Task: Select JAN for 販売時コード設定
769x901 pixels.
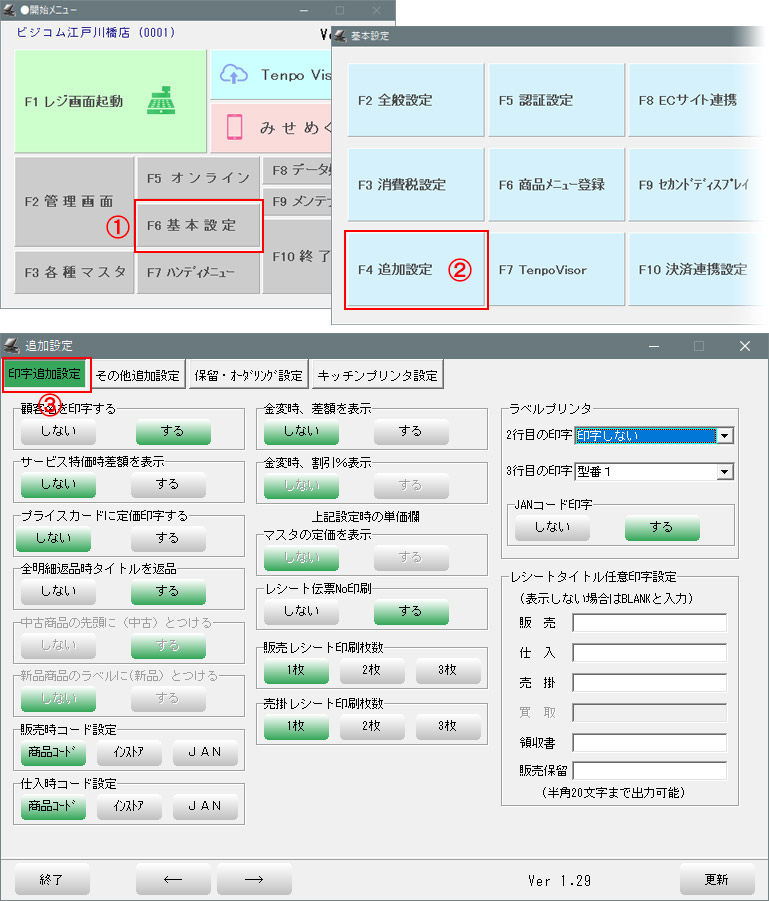Action: coord(205,752)
